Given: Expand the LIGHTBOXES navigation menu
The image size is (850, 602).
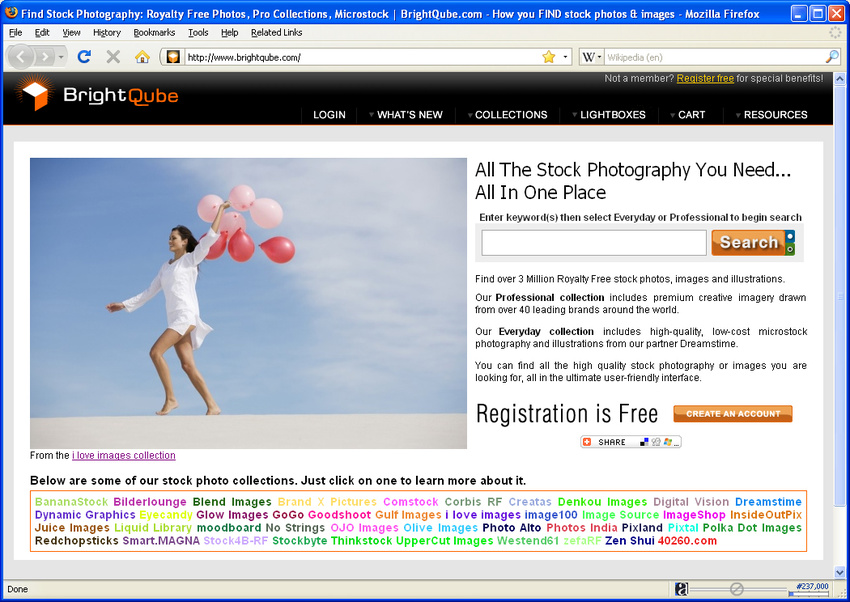Looking at the screenshot, I should [609, 115].
